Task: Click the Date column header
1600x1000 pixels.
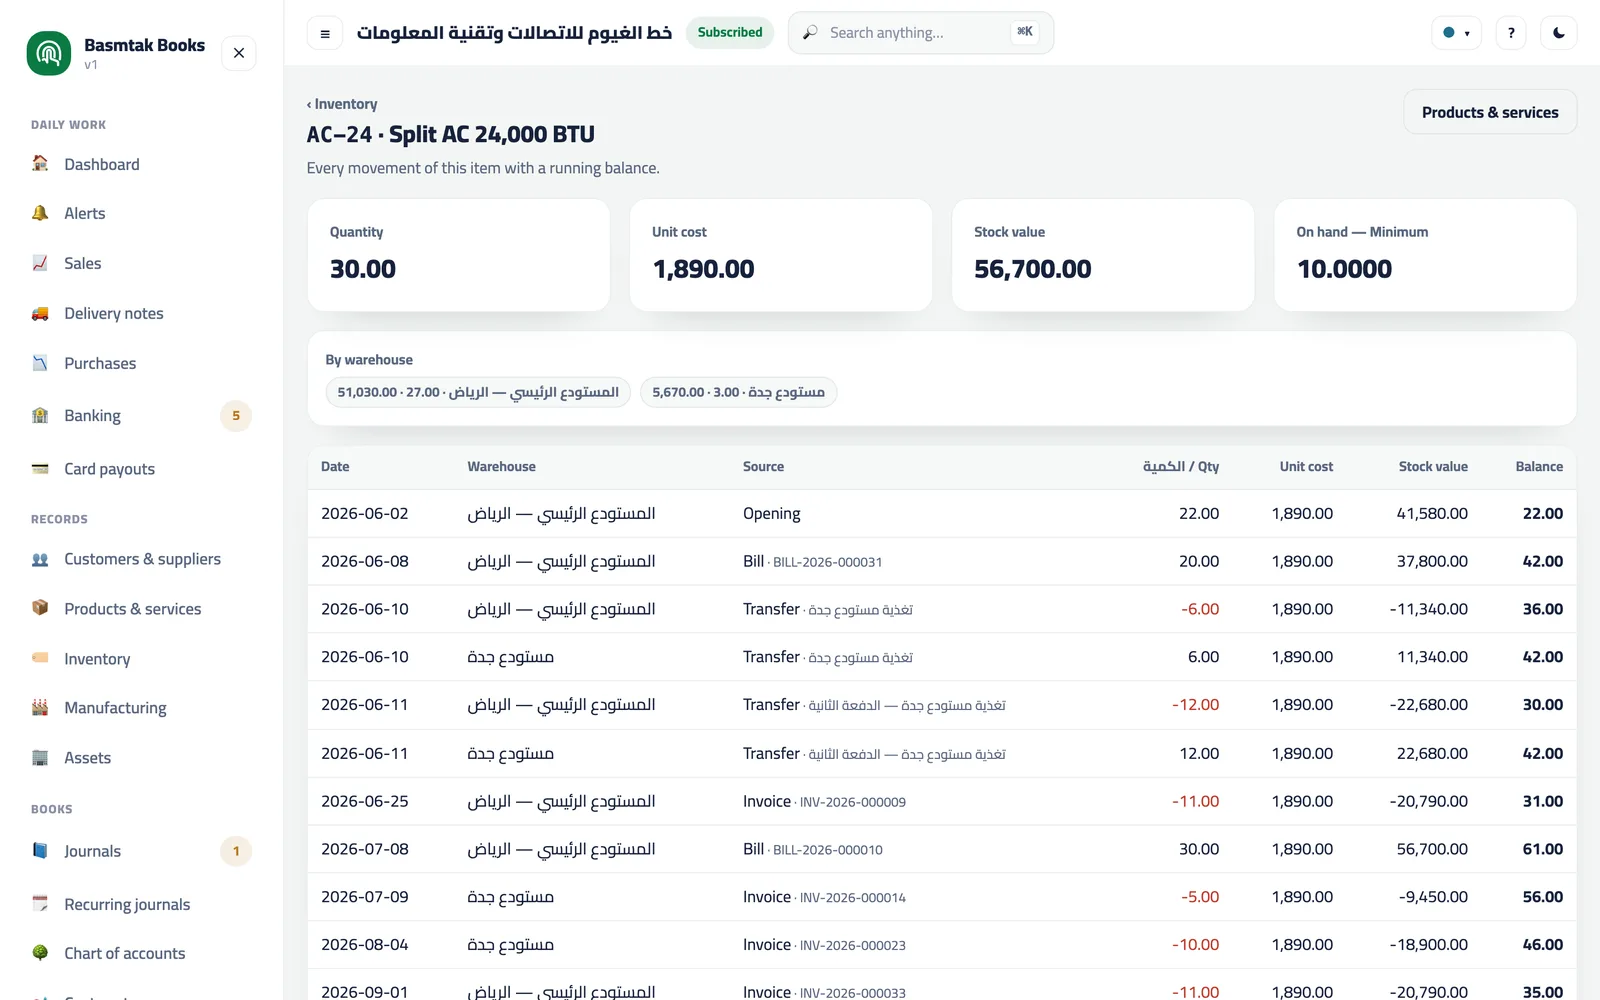Action: 335,466
